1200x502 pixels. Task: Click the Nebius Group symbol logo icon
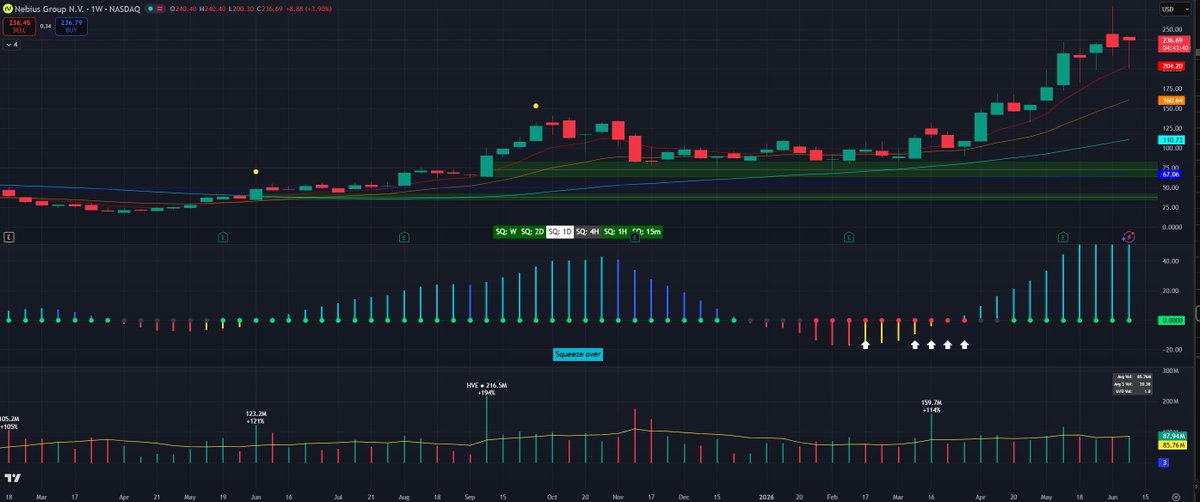pos(9,9)
